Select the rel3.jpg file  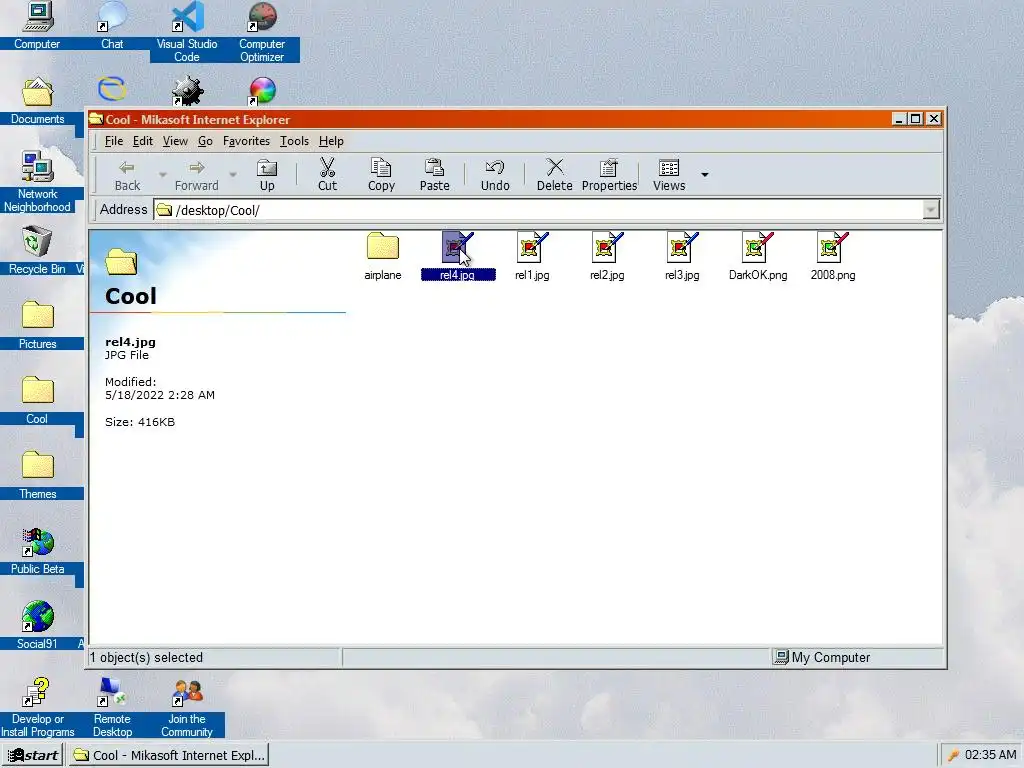coord(682,257)
